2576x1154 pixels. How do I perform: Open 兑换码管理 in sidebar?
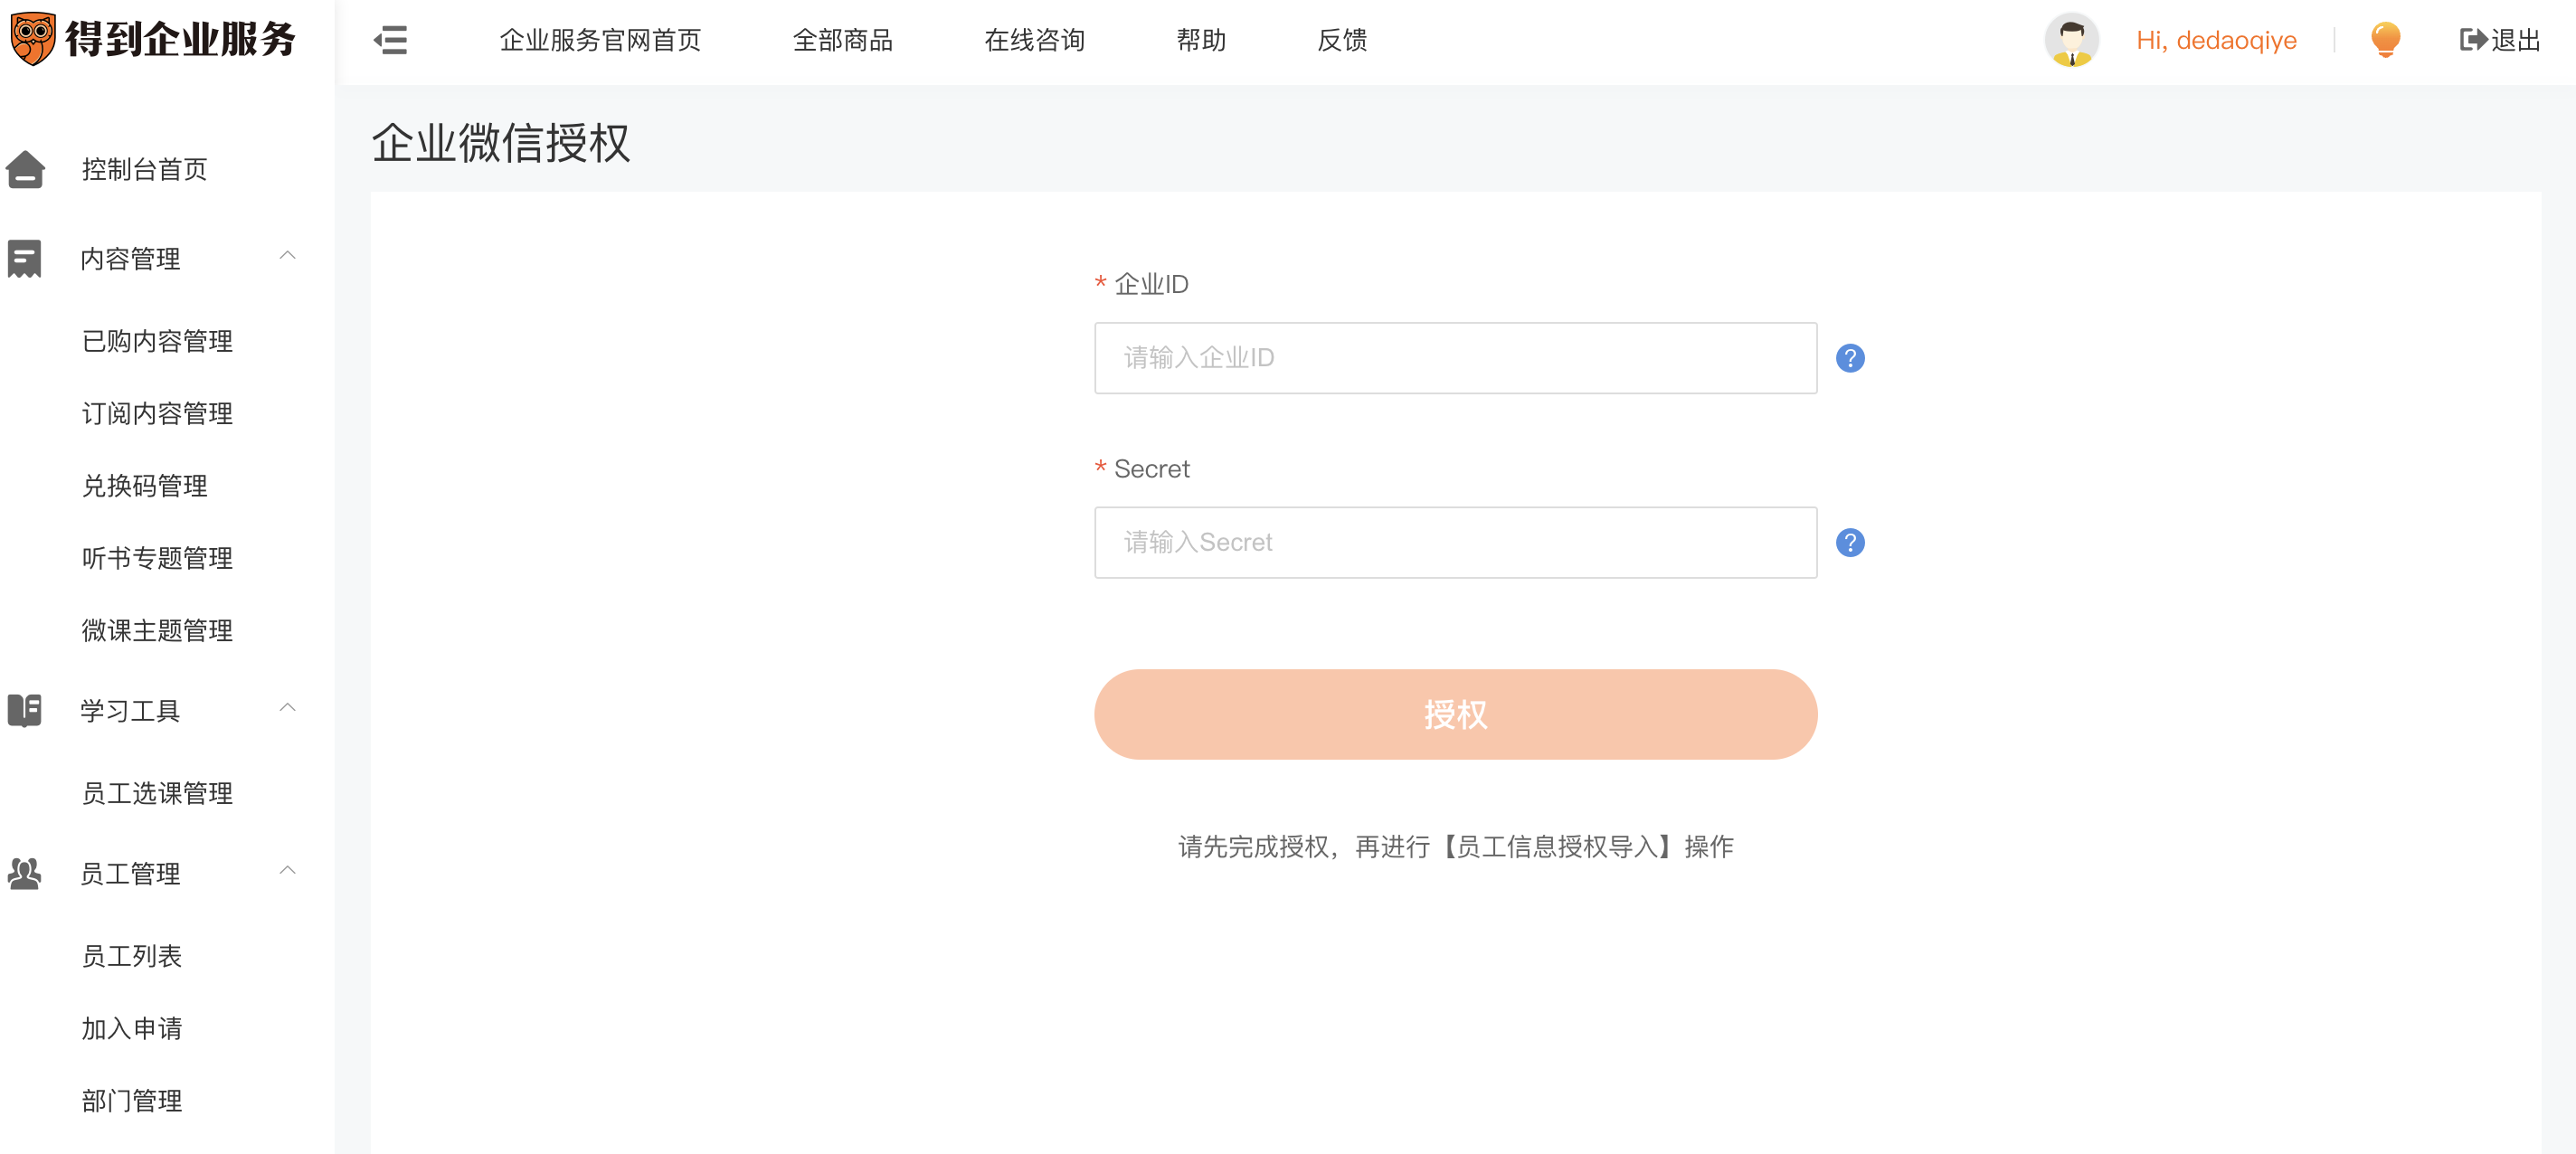click(x=145, y=486)
